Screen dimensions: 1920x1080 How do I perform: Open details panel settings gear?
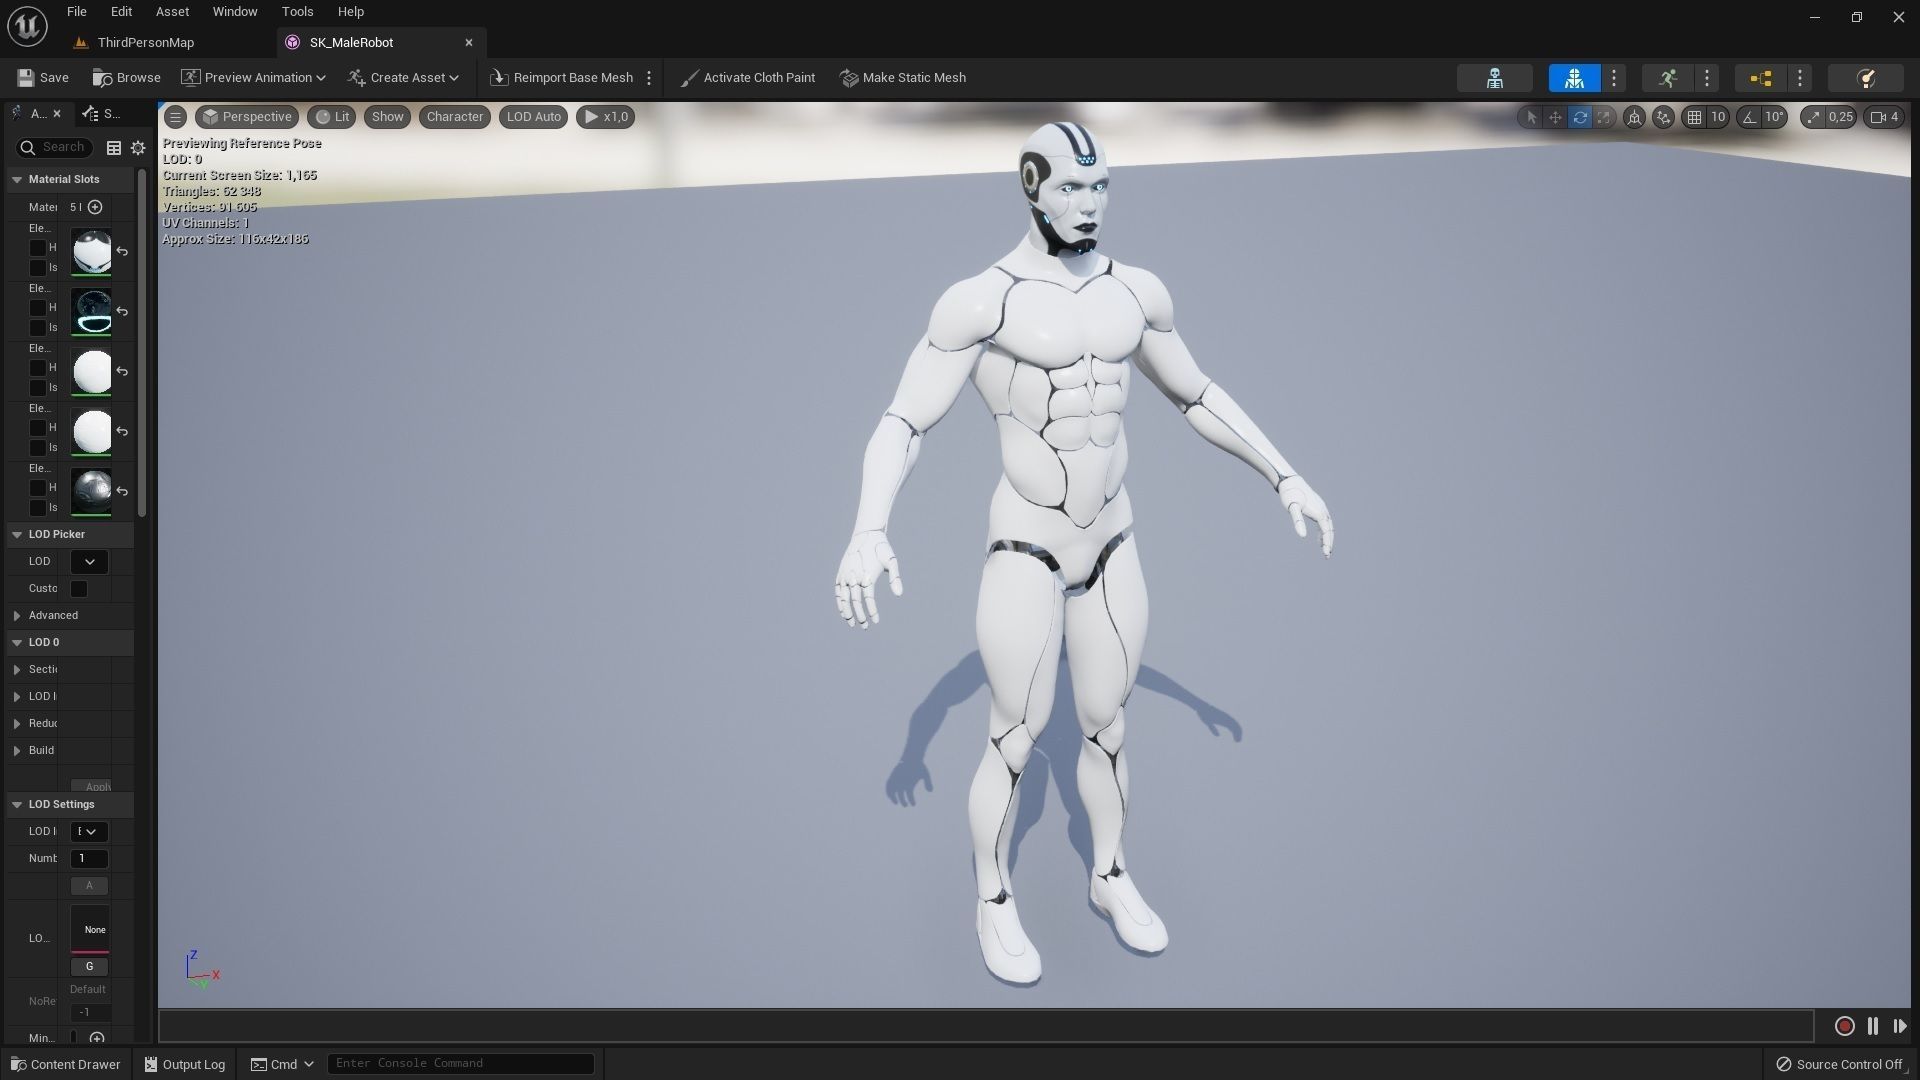pyautogui.click(x=138, y=148)
